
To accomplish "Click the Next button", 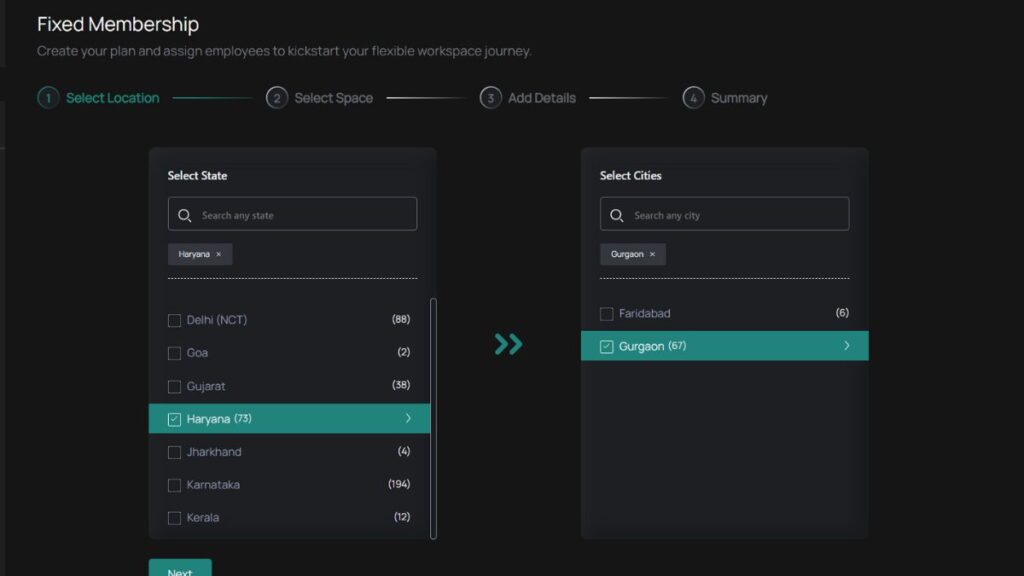I will pyautogui.click(x=180, y=568).
